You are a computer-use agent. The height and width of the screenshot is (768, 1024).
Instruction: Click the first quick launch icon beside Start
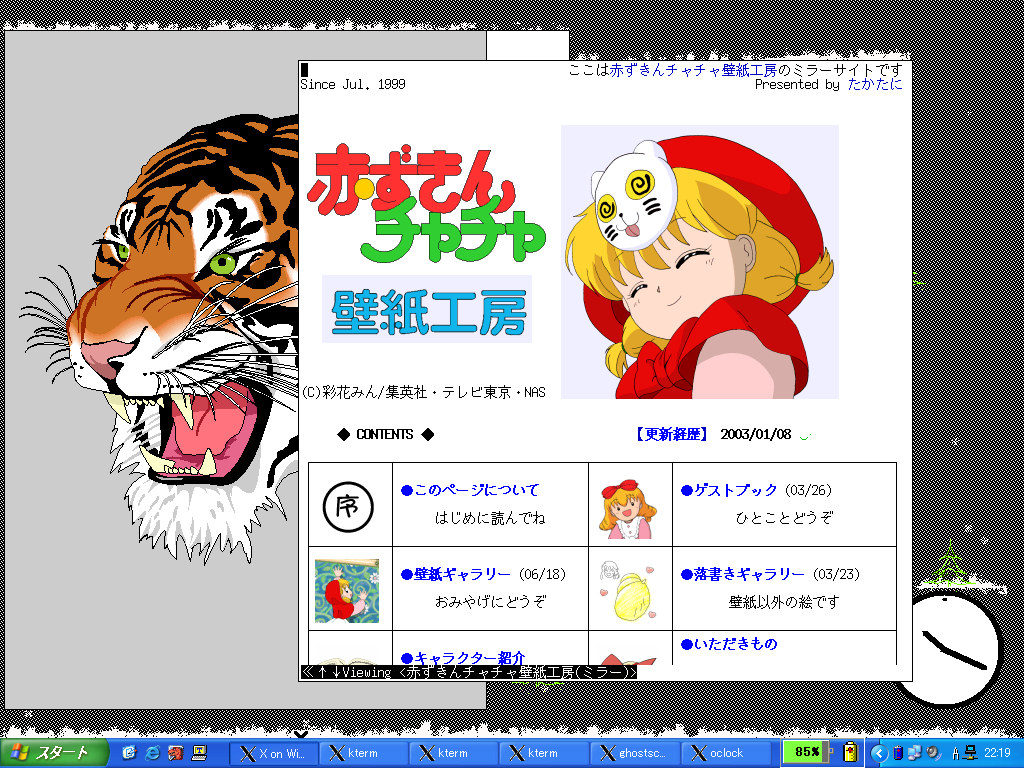coord(129,753)
